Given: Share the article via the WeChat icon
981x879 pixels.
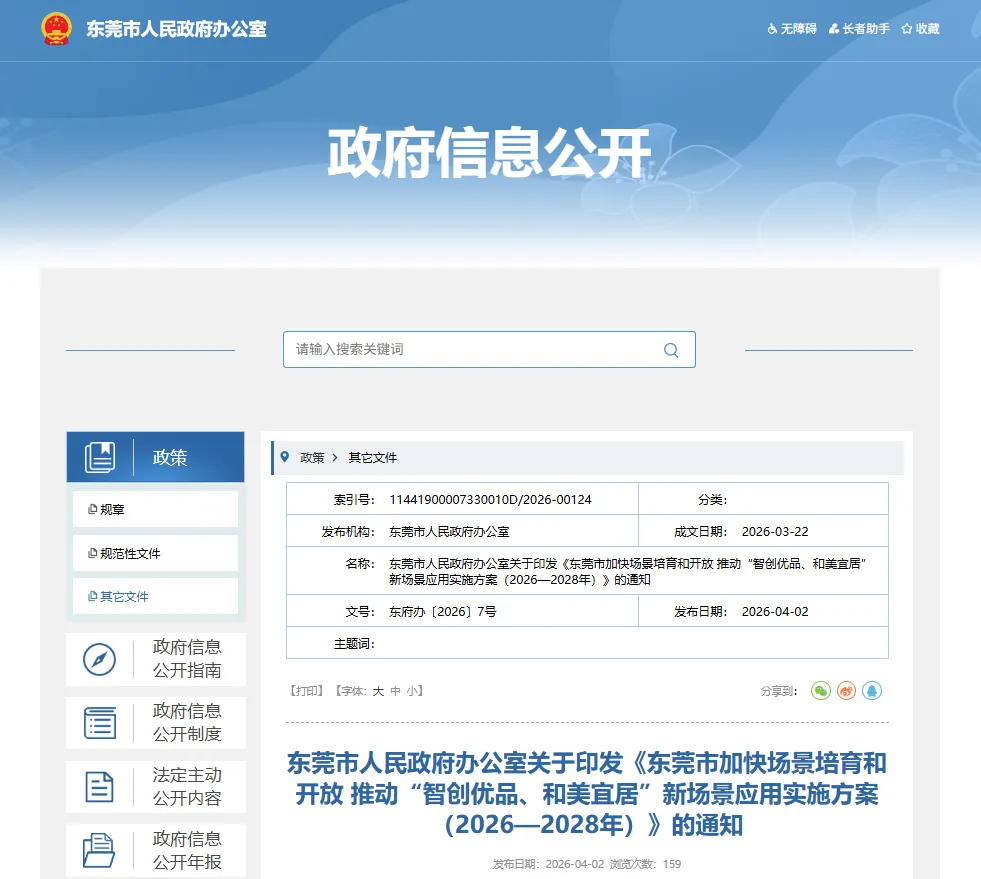Looking at the screenshot, I should tap(820, 690).
